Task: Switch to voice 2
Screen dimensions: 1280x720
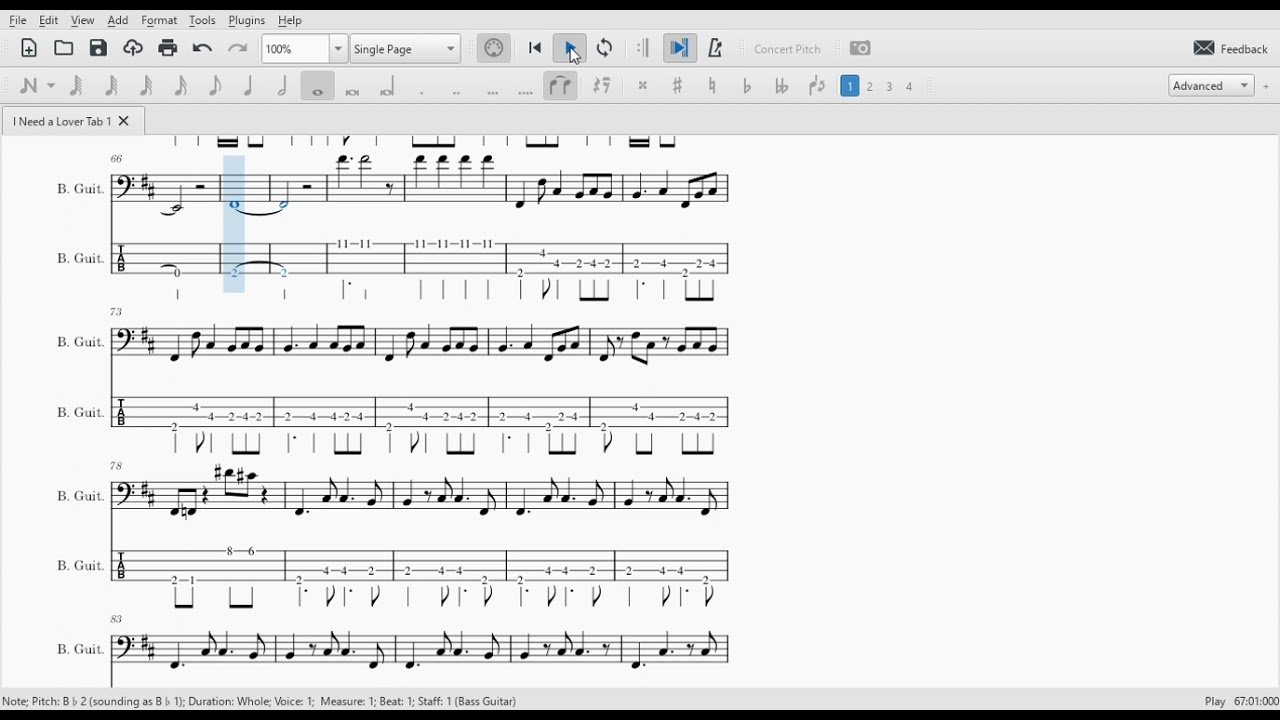Action: click(871, 87)
